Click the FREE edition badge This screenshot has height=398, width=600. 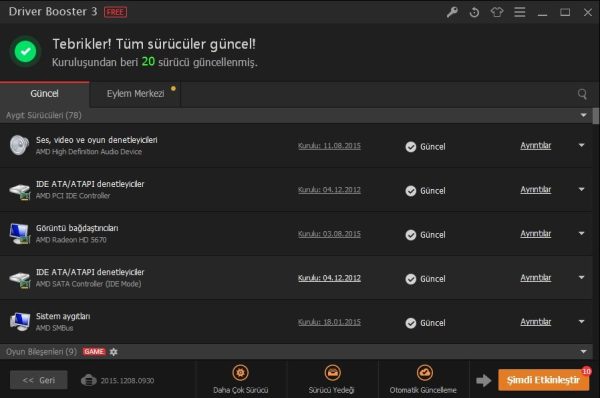click(x=116, y=12)
